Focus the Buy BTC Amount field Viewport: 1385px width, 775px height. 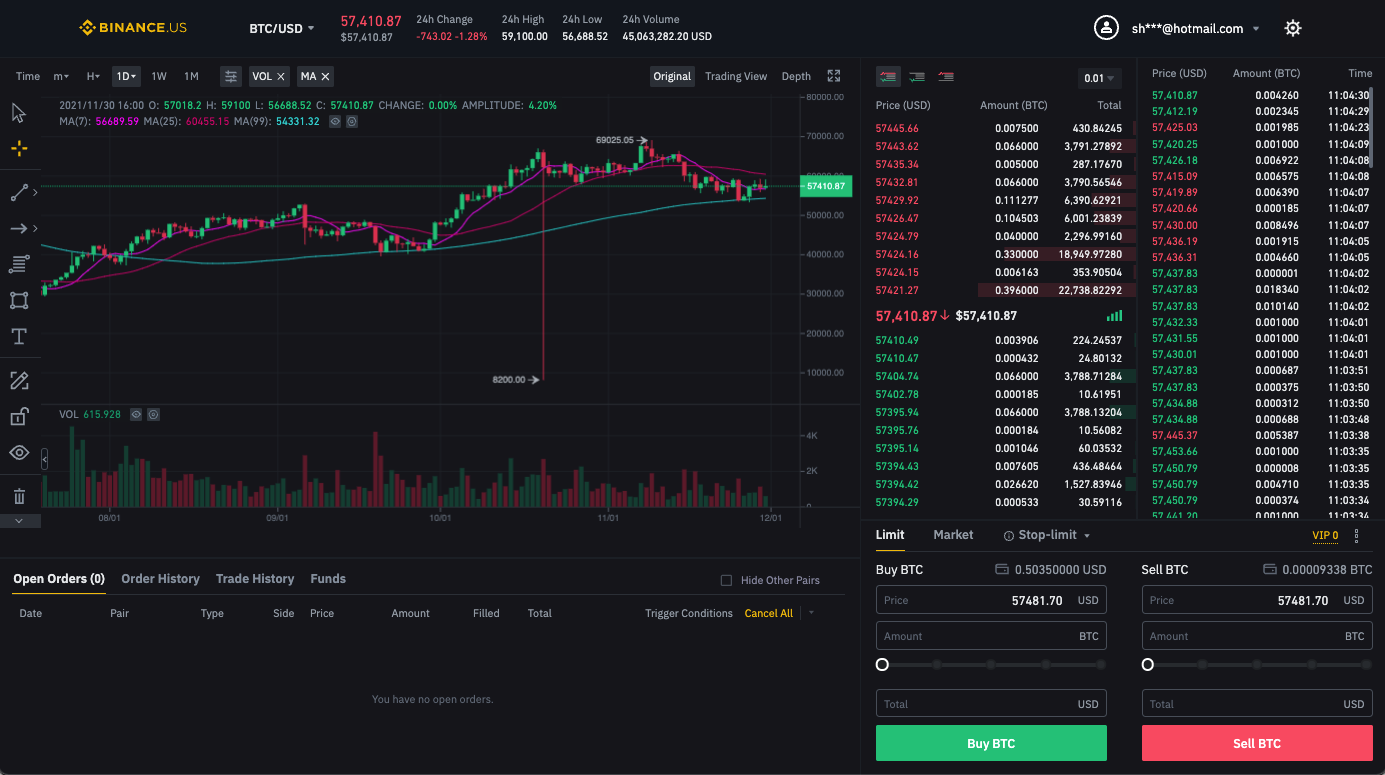click(x=991, y=636)
